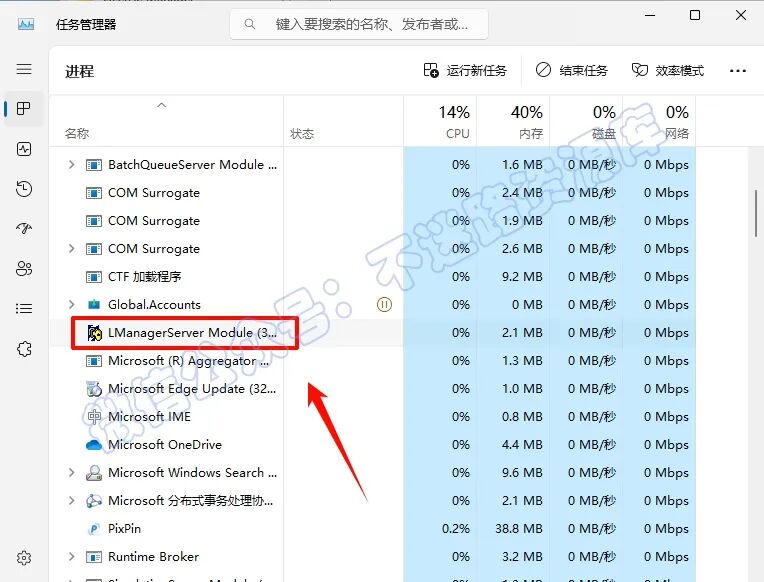The height and width of the screenshot is (582, 764).
Task: Select the LManagerServer Module row
Action: click(372, 333)
